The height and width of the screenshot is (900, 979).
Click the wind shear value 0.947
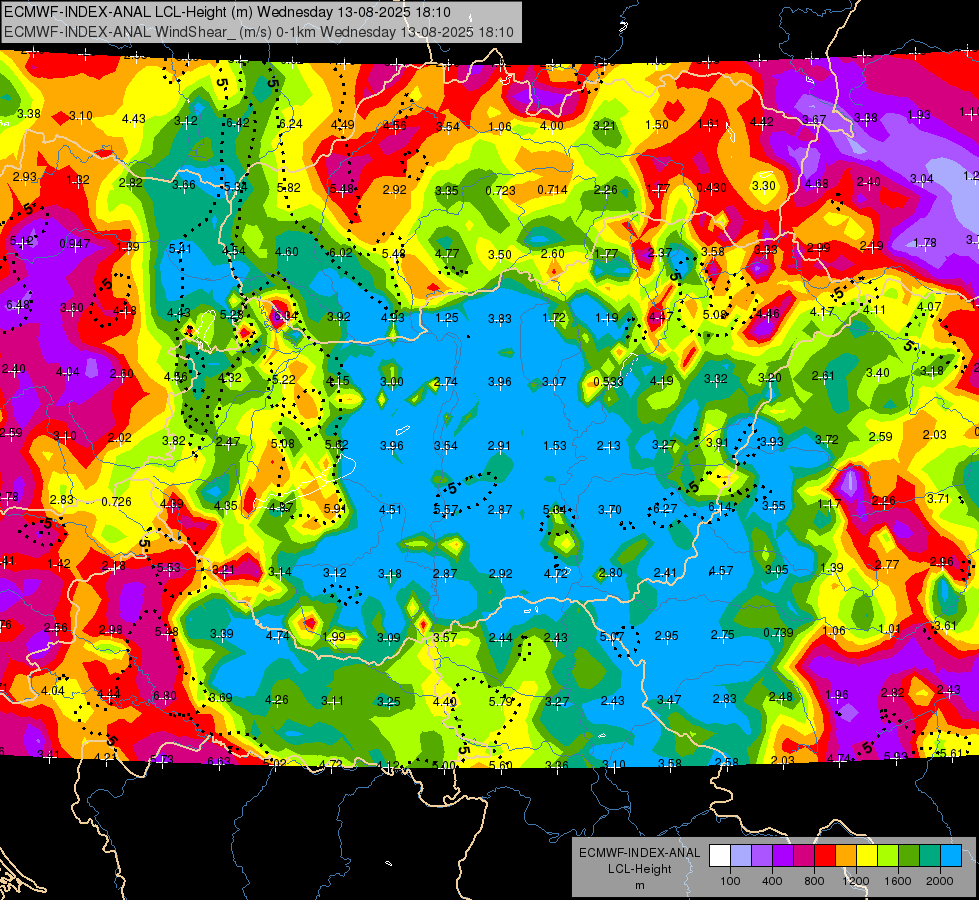[x=74, y=244]
